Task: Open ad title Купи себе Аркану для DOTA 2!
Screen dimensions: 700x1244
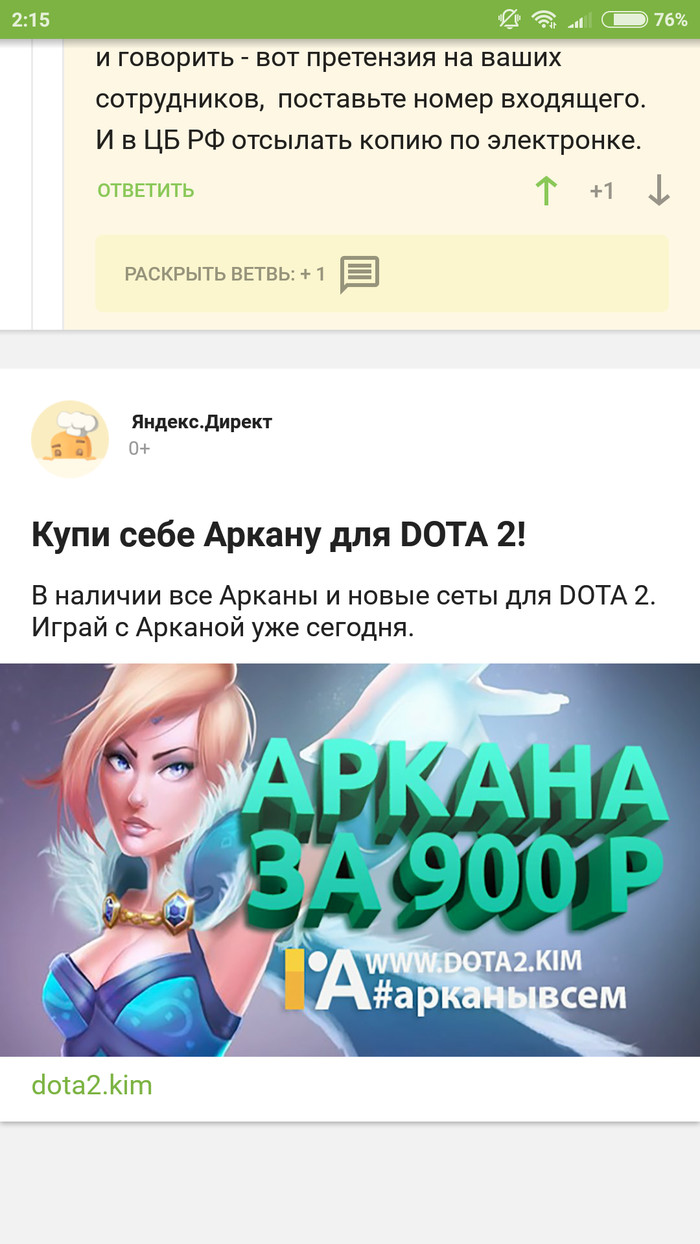Action: [279, 535]
